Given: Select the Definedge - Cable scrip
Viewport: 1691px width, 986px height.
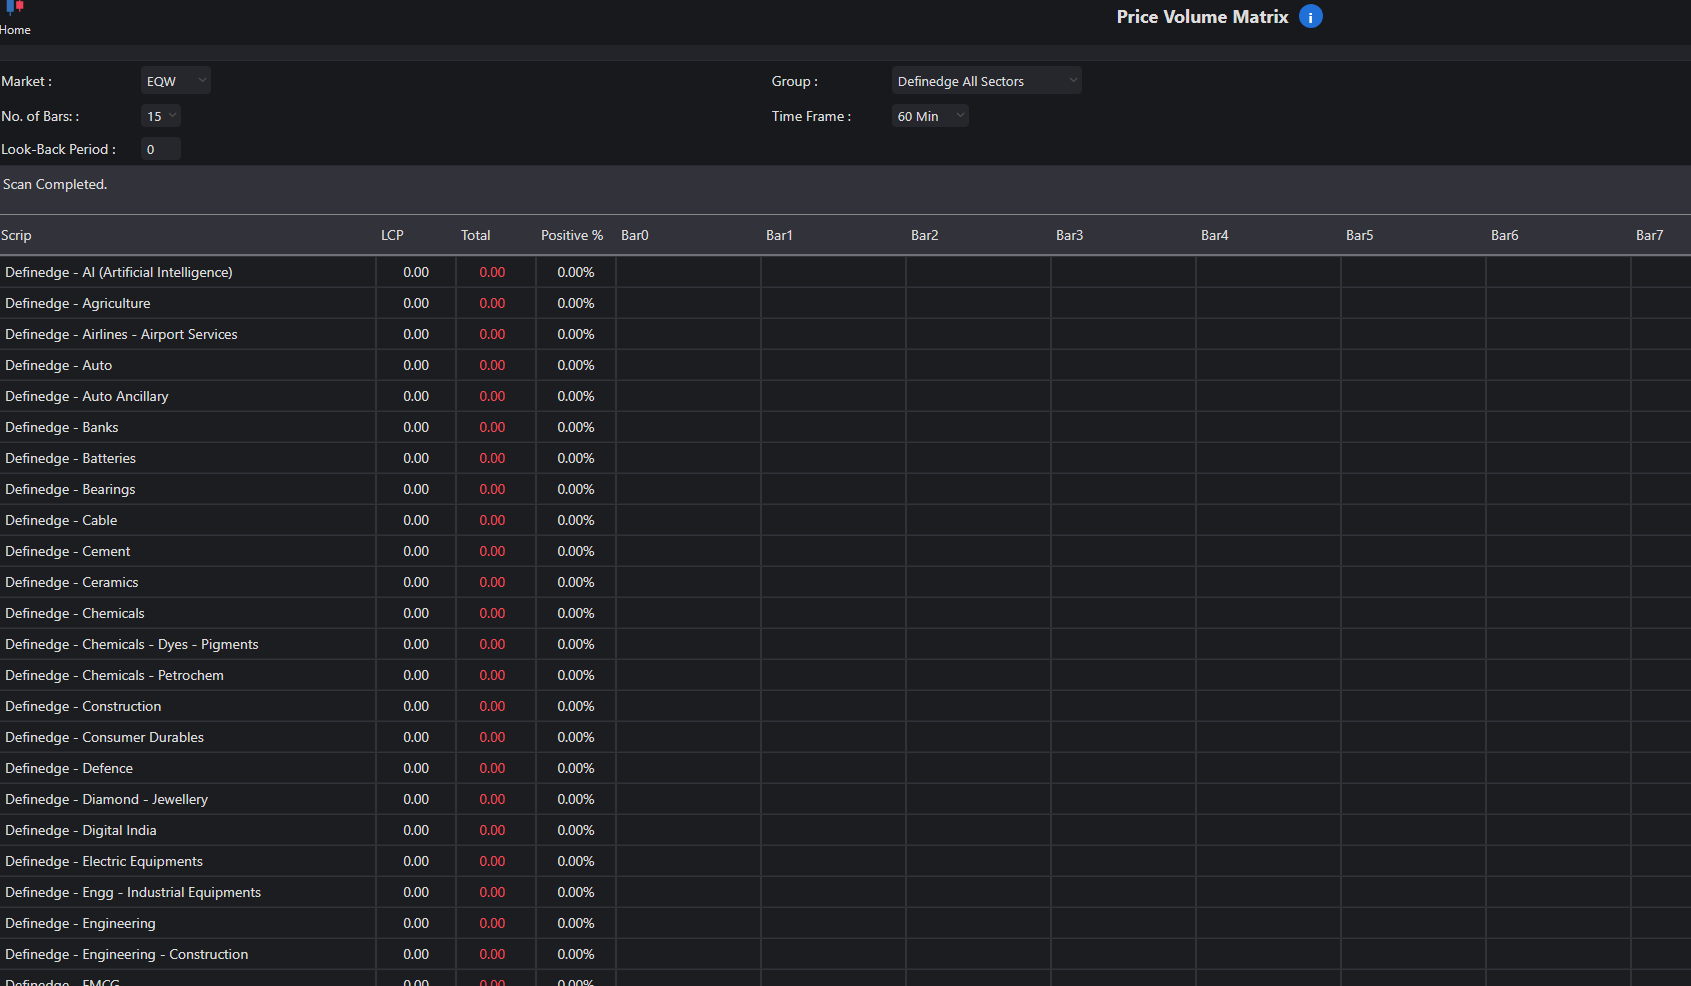Looking at the screenshot, I should 61,520.
